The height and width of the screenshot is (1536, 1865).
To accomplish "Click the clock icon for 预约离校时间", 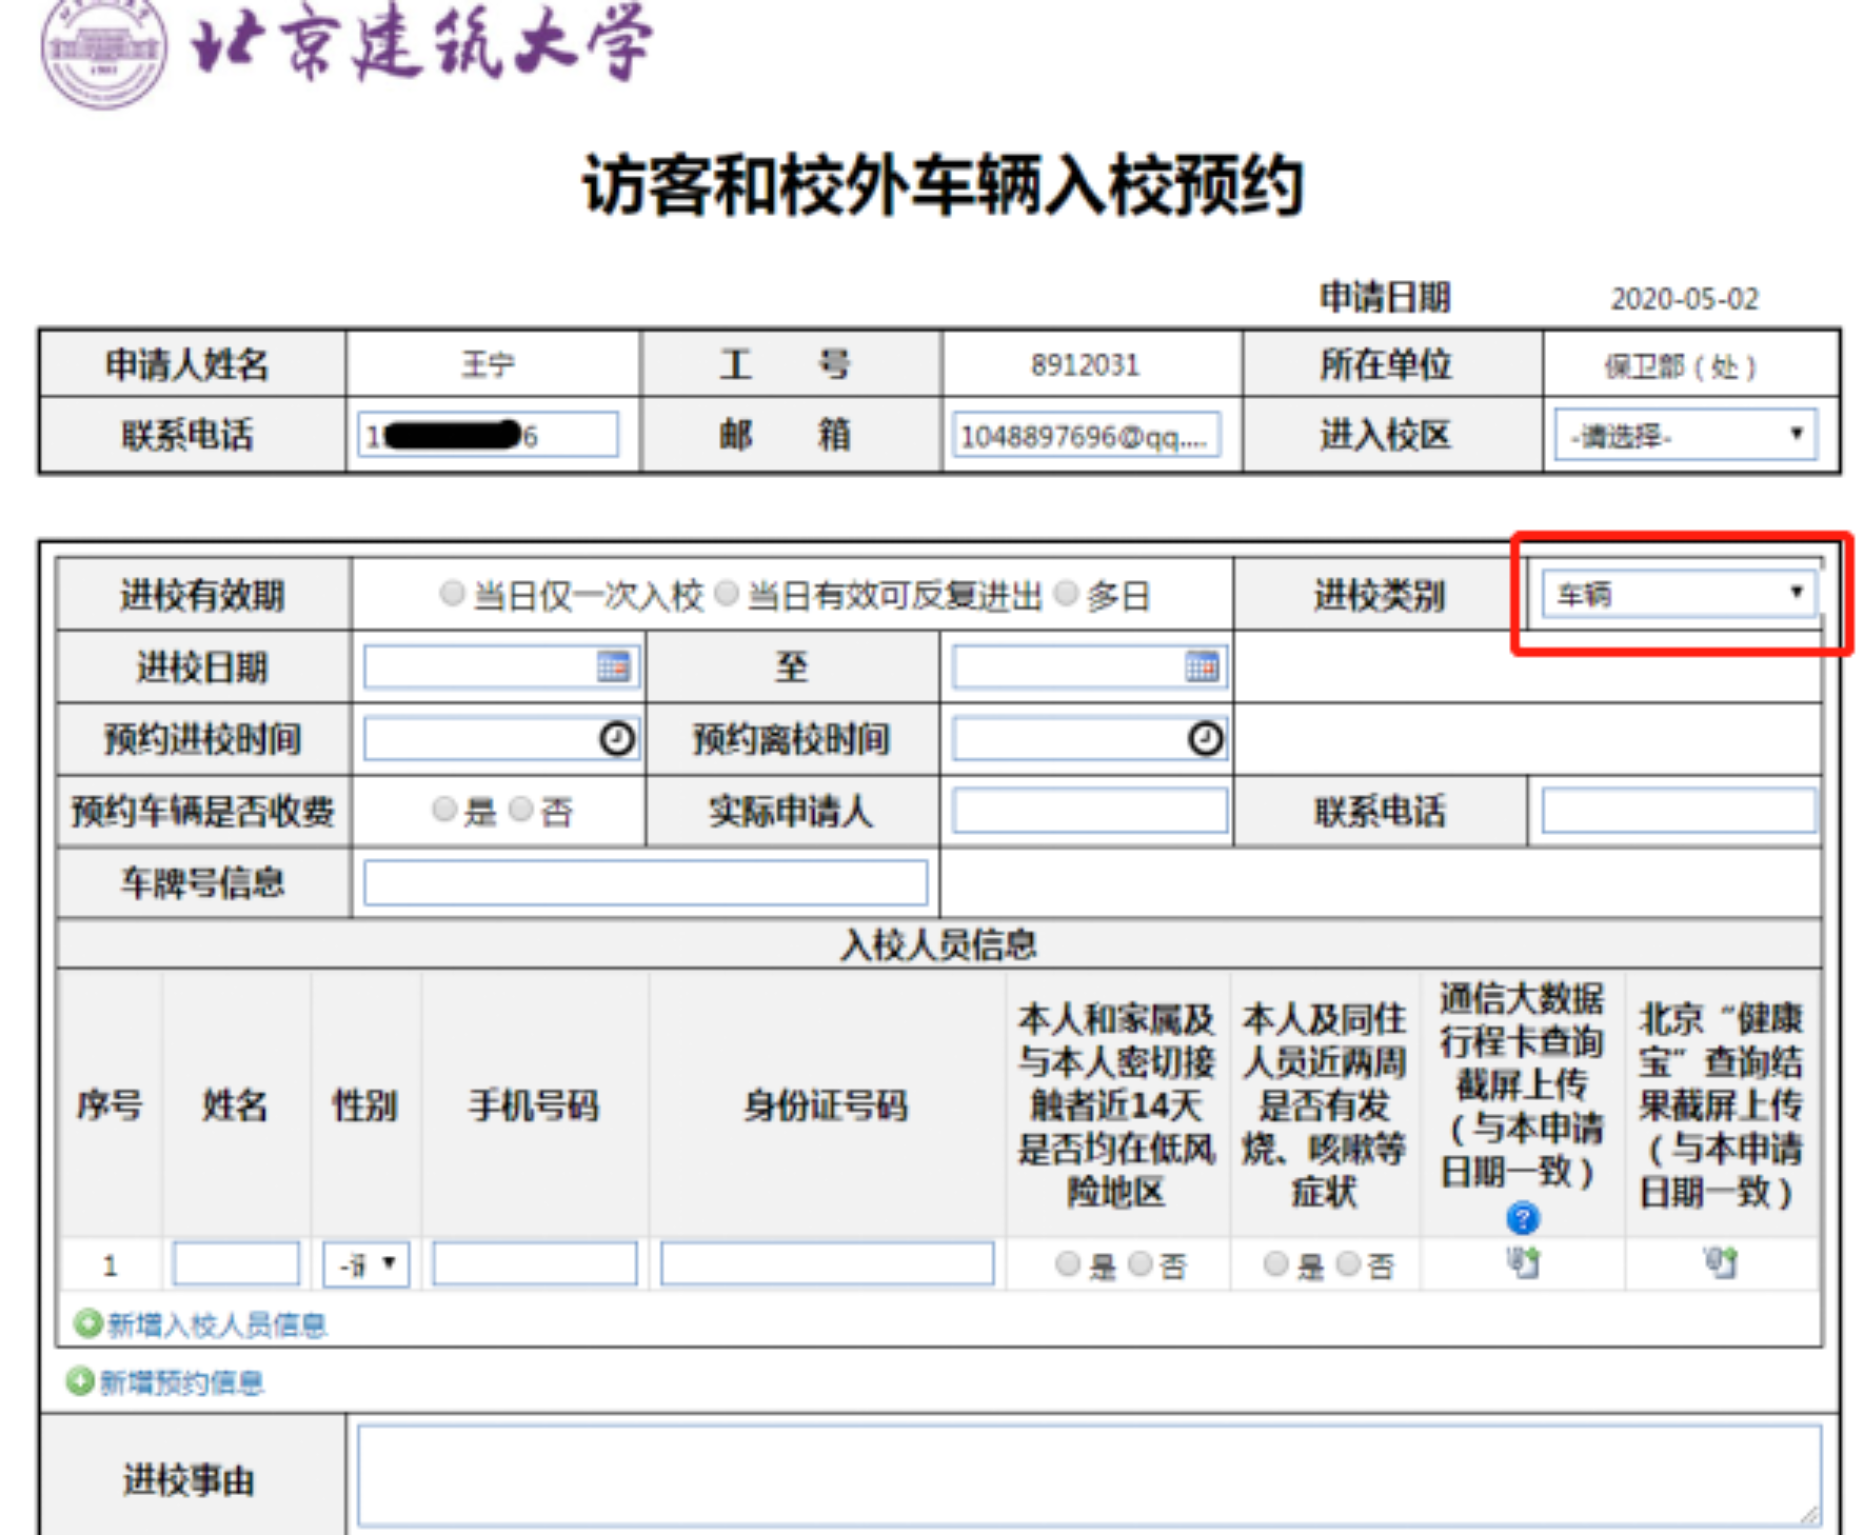I will click(1205, 739).
